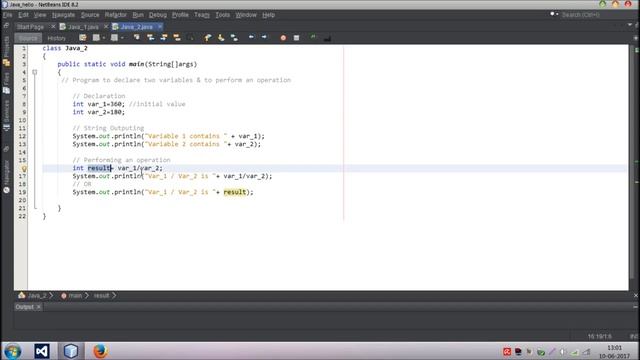This screenshot has width=640, height=360.
Task: Open the Files side panel
Action: [x=6, y=84]
